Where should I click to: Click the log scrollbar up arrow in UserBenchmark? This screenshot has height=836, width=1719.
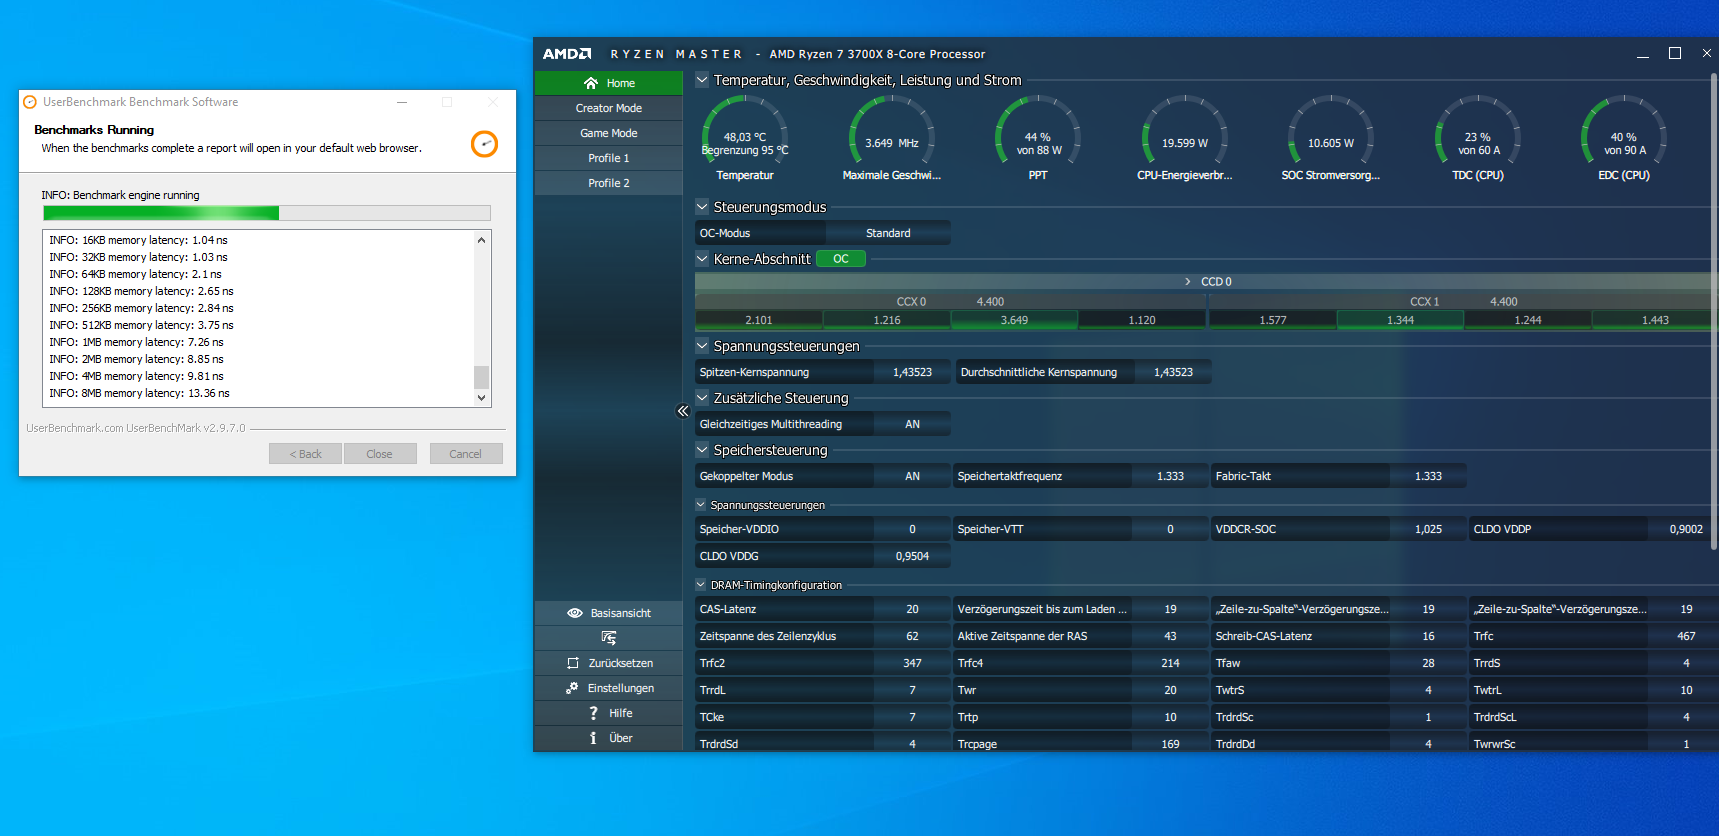(481, 240)
